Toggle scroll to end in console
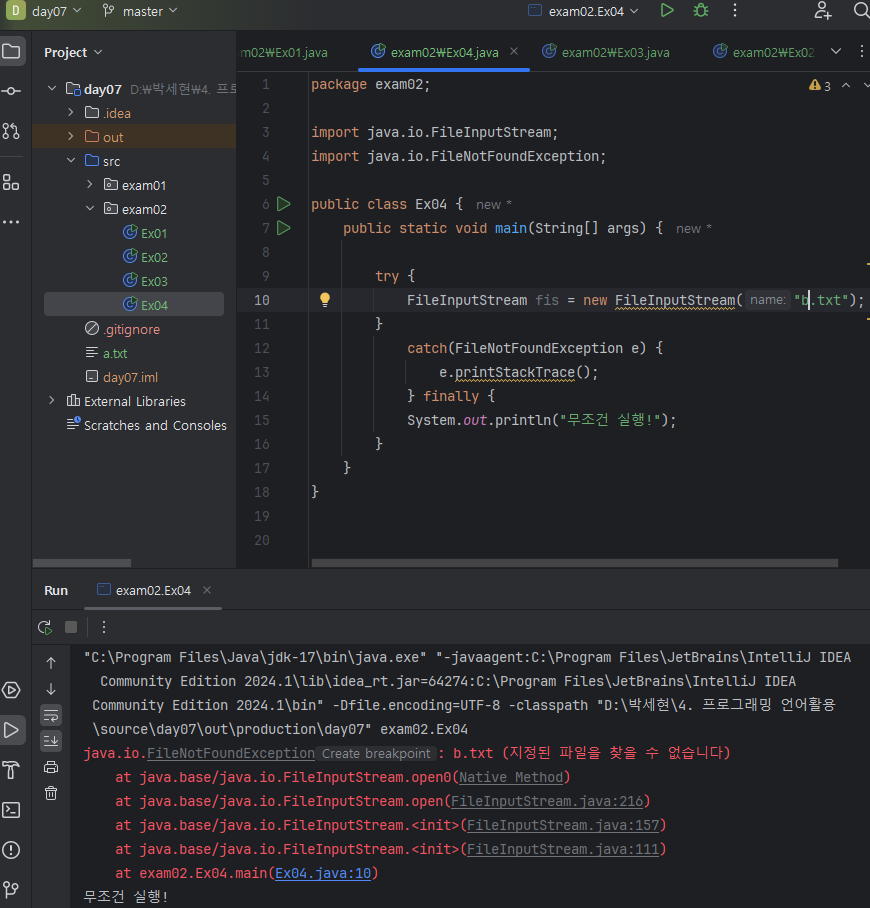Screen dimensions: 870x908 [x=51, y=740]
